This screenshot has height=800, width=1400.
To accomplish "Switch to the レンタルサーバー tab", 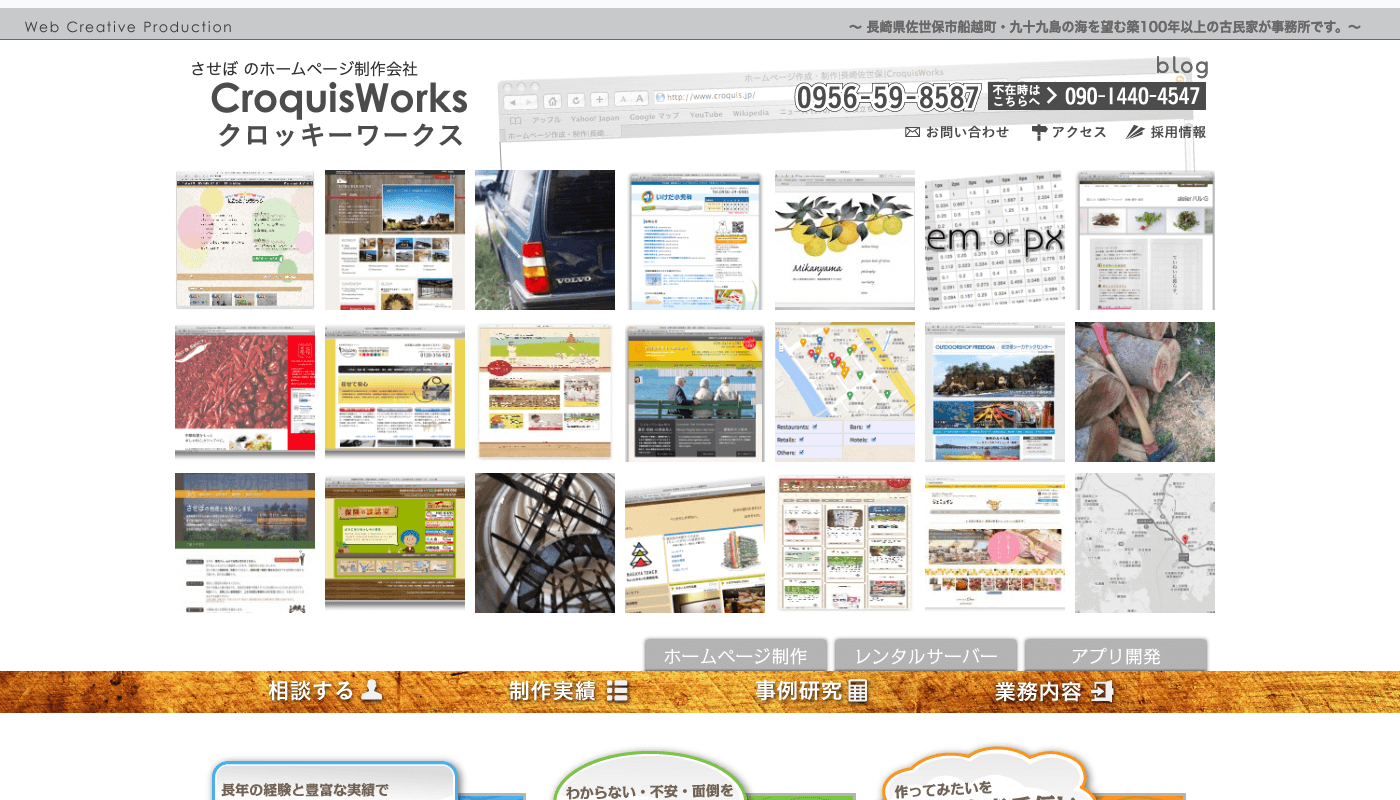I will point(925,656).
